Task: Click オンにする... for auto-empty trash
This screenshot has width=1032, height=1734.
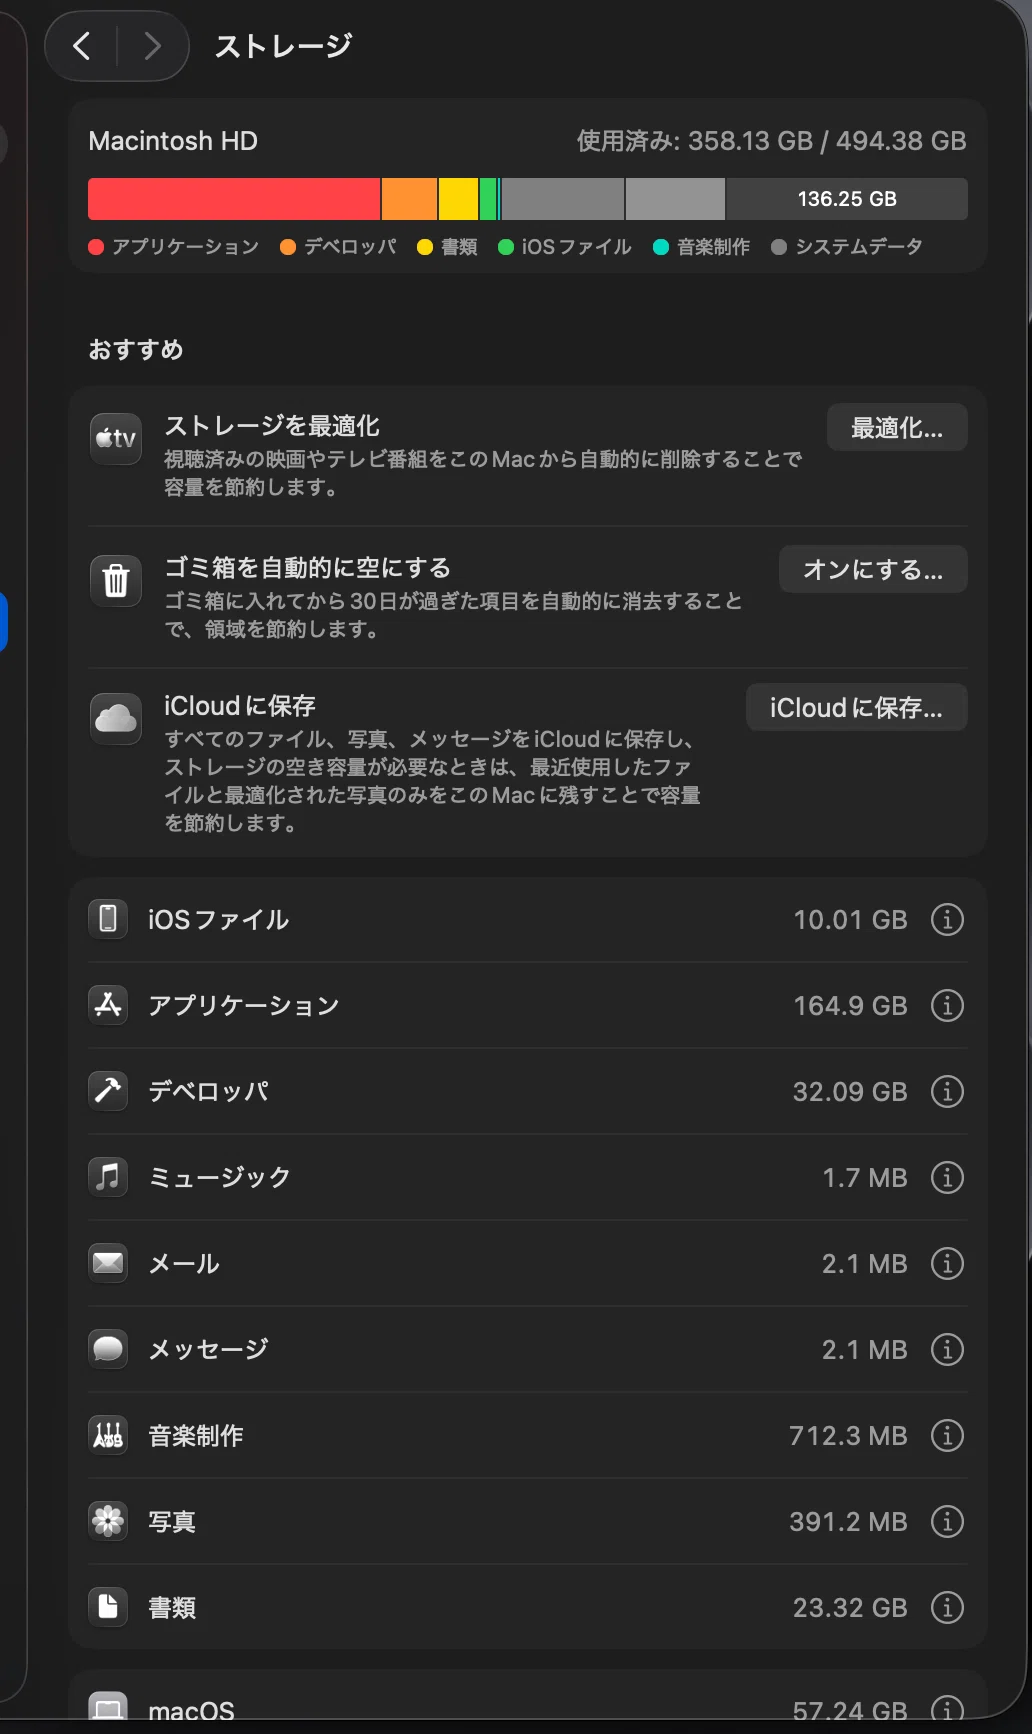Action: [873, 569]
